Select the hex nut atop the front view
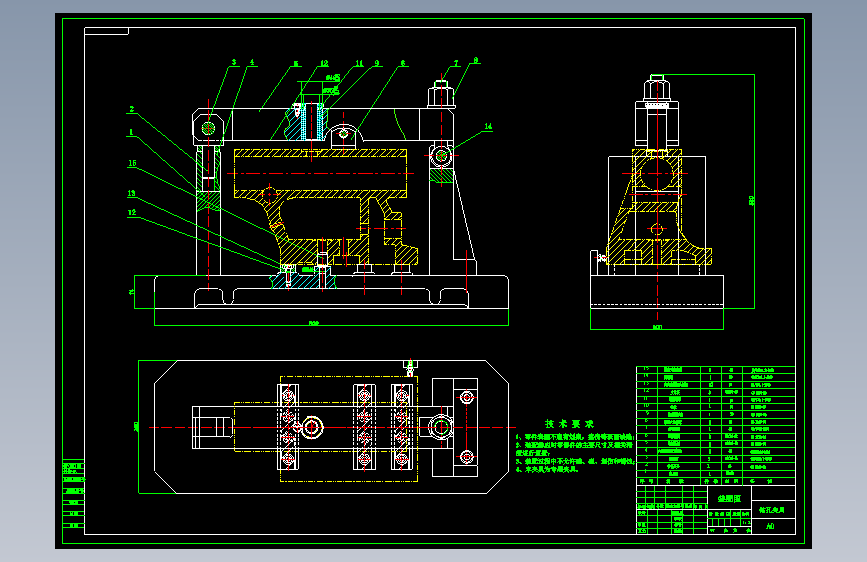 [441, 95]
